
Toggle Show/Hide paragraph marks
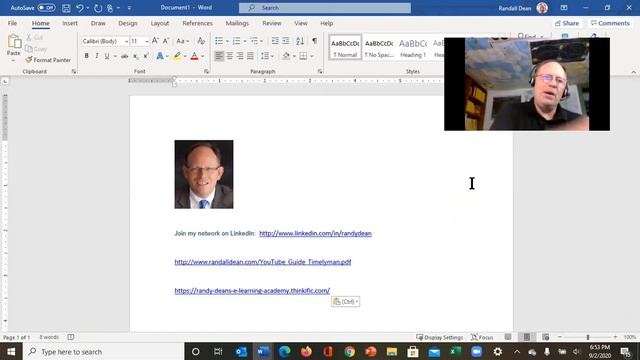pyautogui.click(x=314, y=41)
